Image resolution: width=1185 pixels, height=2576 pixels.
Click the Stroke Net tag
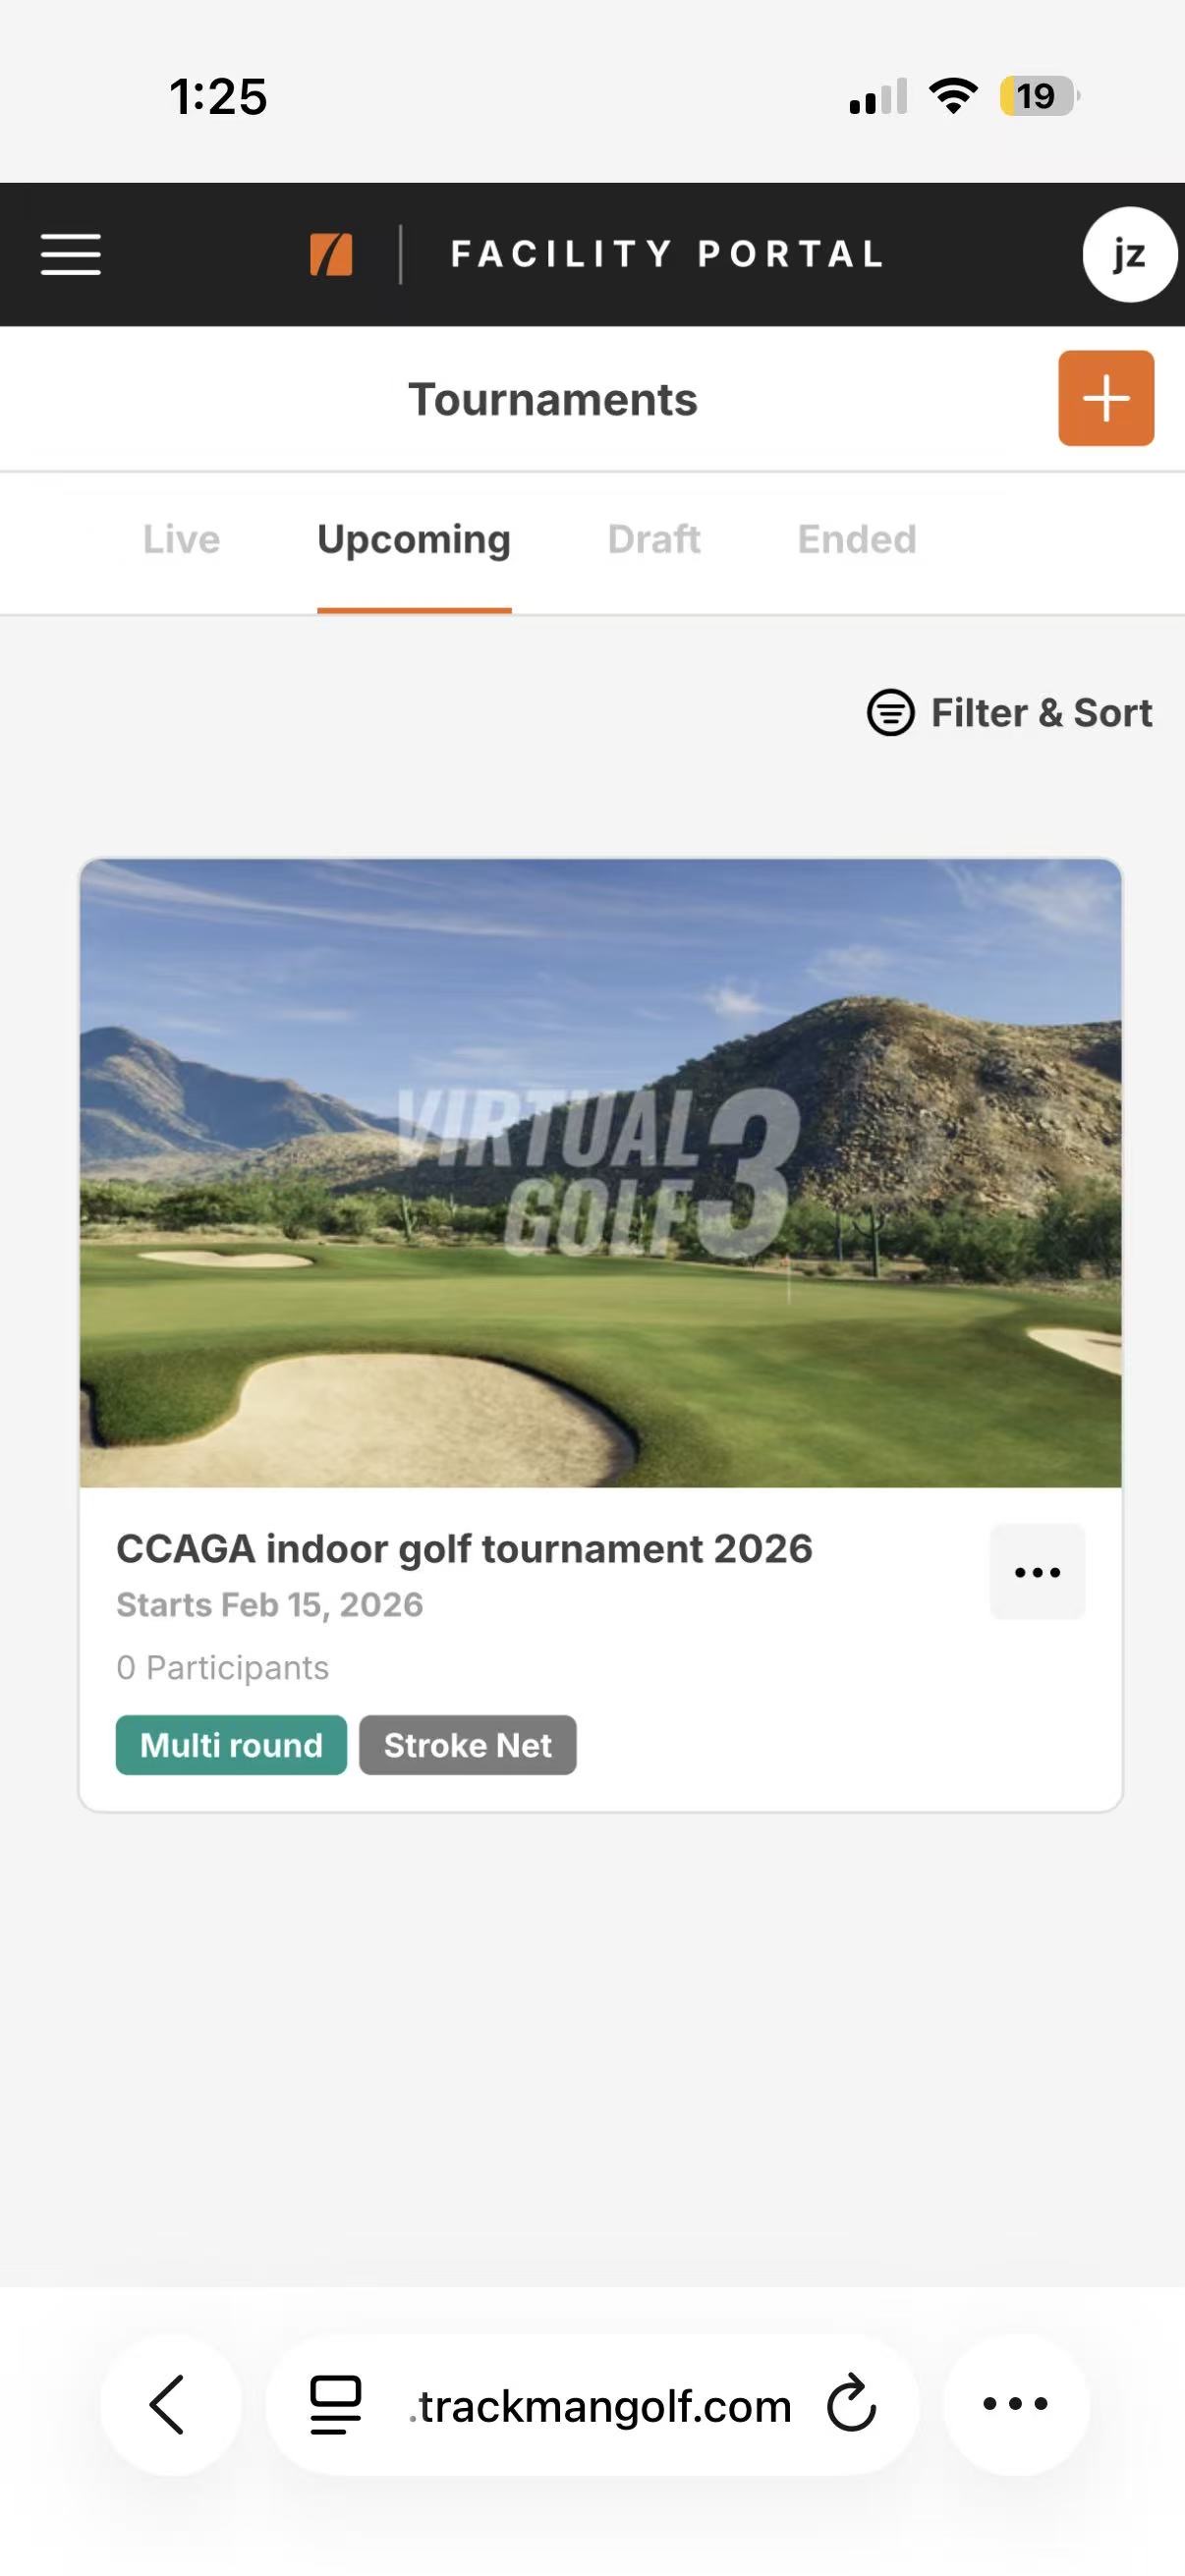point(467,1745)
